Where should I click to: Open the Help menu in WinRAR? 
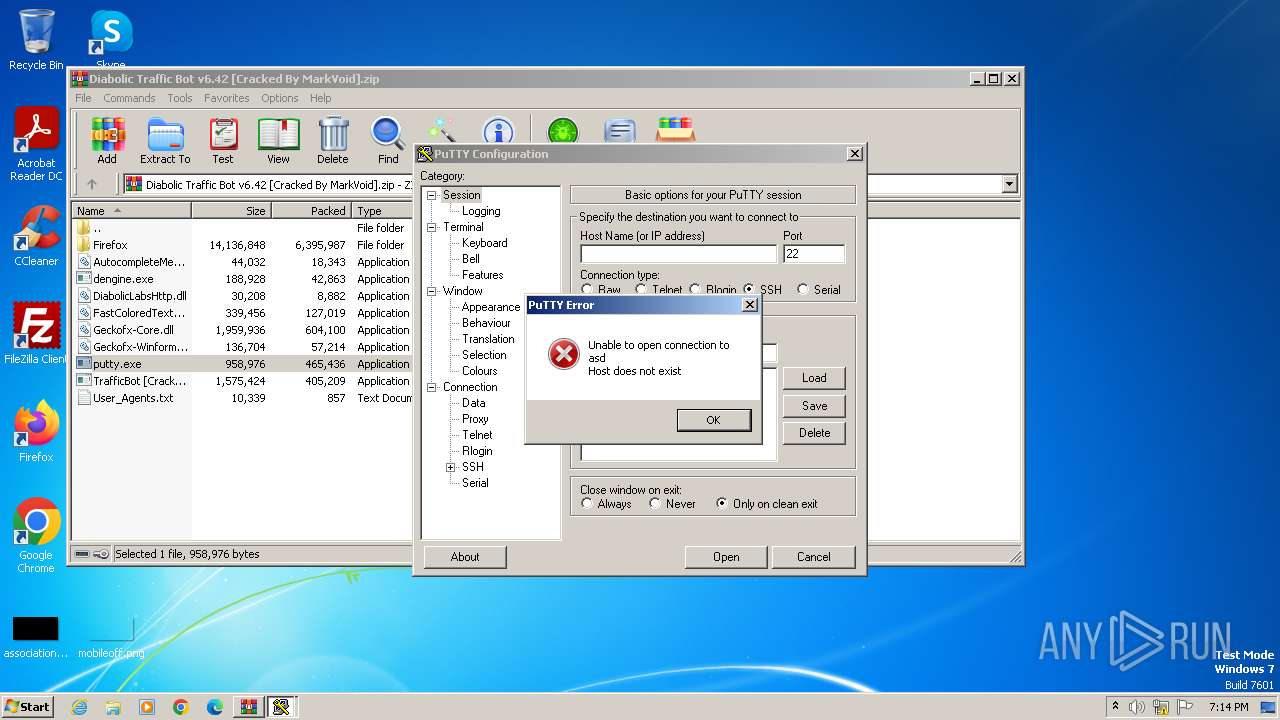point(320,98)
